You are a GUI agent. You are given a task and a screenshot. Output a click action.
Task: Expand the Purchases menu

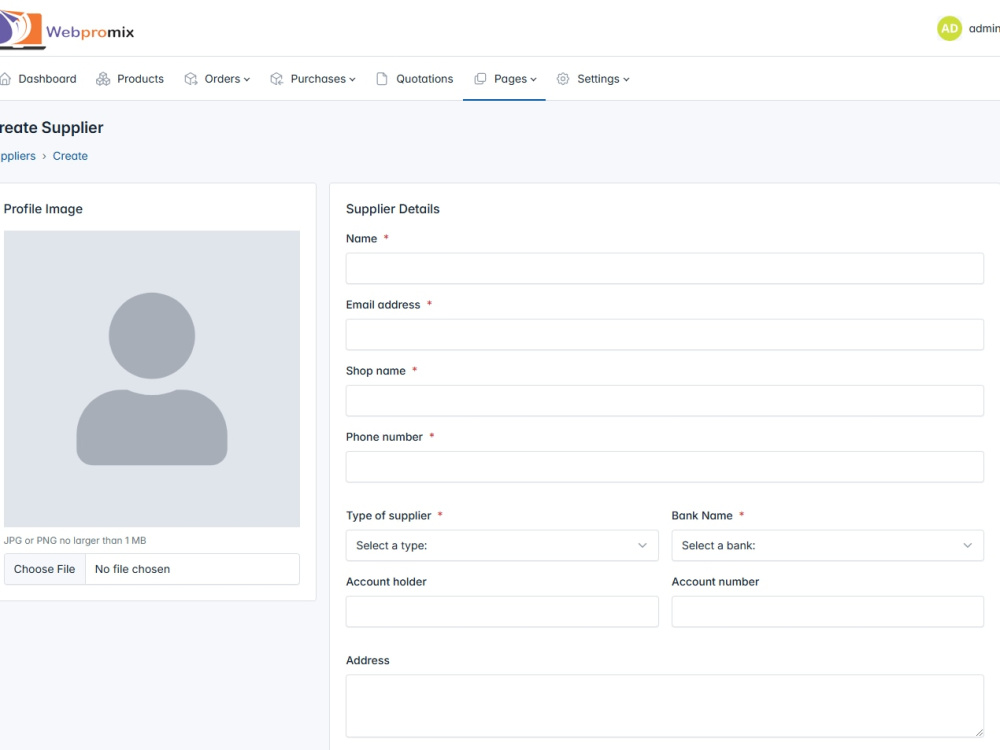click(x=323, y=78)
